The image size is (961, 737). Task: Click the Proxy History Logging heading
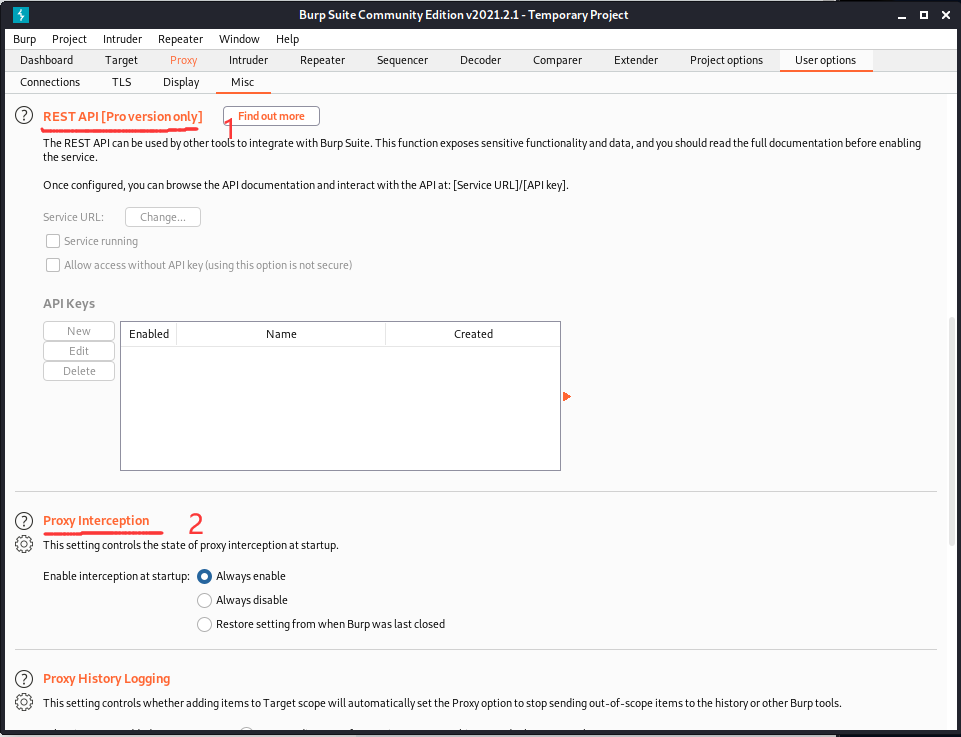[107, 679]
